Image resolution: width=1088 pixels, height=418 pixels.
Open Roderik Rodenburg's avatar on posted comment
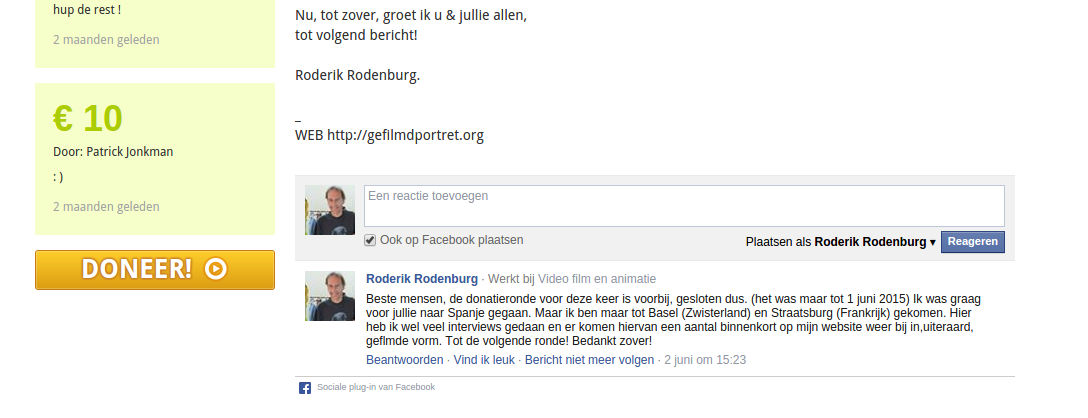click(330, 296)
